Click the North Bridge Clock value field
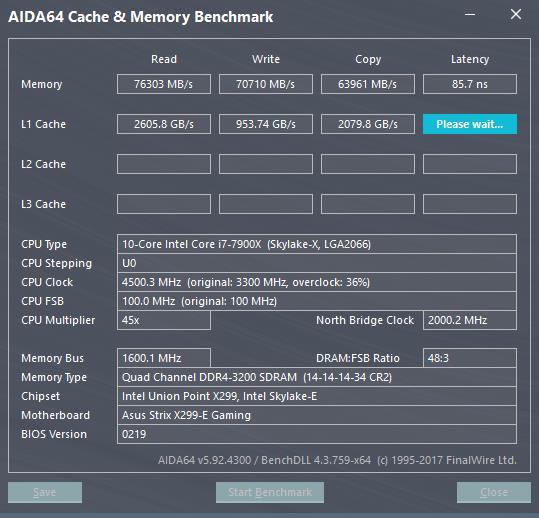This screenshot has height=518, width=539. coord(470,320)
